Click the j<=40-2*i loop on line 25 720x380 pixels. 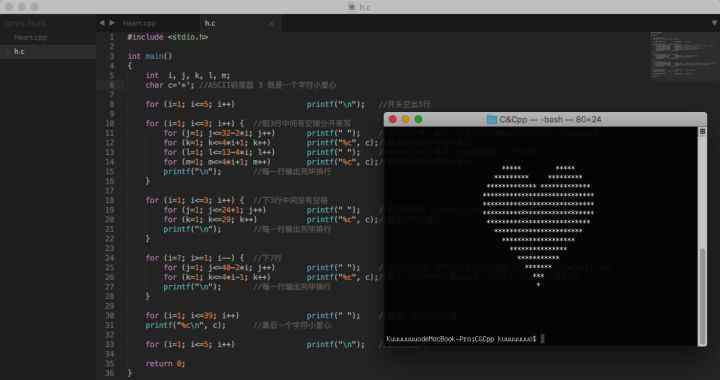pos(219,268)
